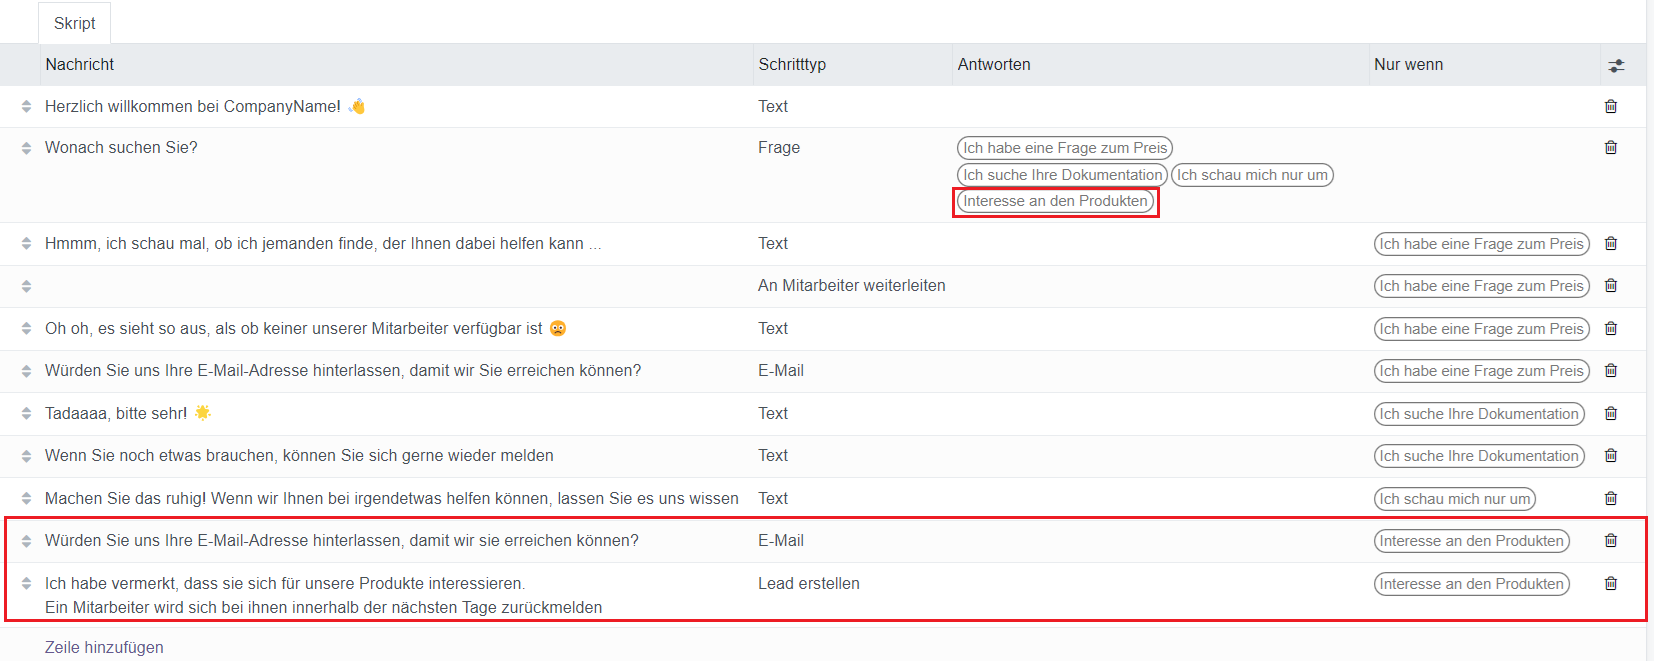Open 'Lead erstellen' step type cell

tap(808, 583)
